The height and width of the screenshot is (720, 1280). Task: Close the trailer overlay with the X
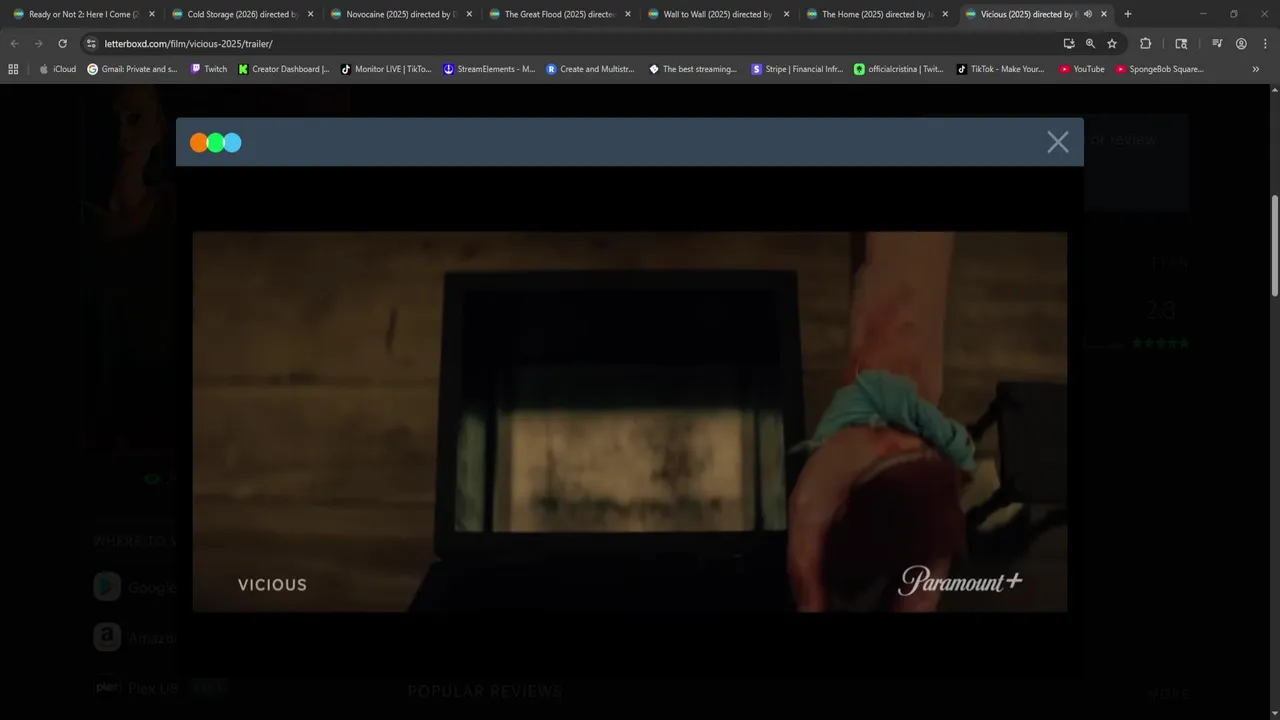[1057, 142]
